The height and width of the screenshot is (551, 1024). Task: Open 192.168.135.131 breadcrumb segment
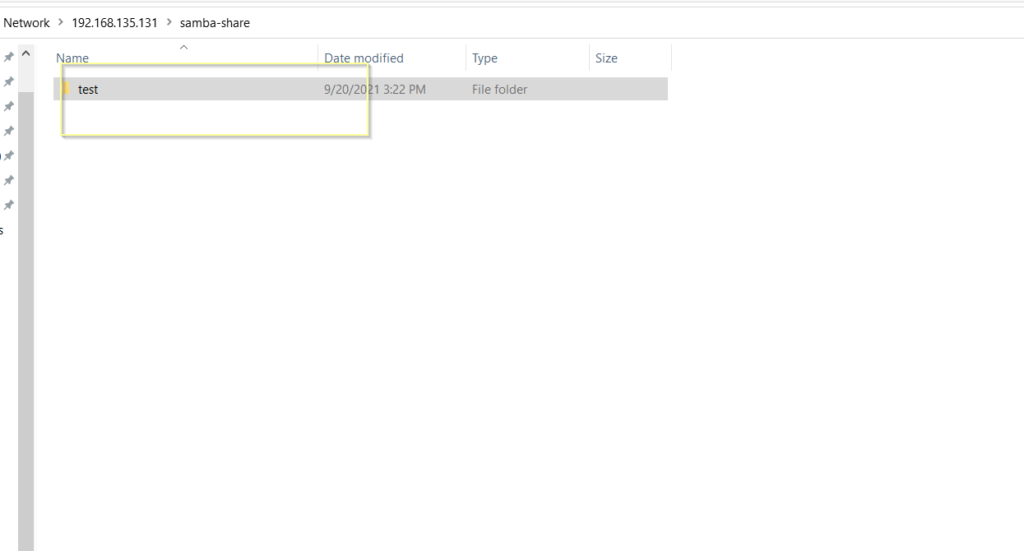coord(114,23)
